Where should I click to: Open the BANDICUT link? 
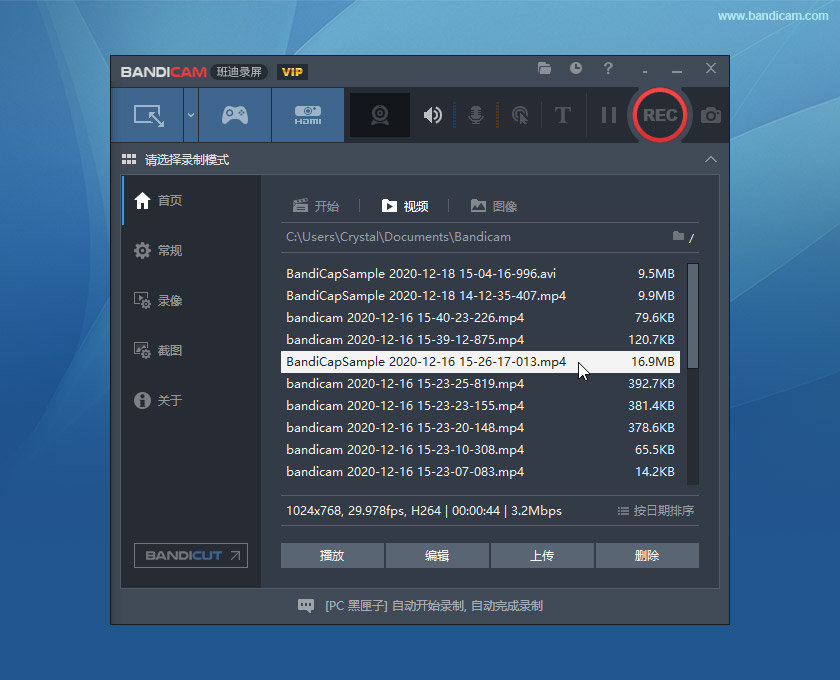(x=190, y=555)
